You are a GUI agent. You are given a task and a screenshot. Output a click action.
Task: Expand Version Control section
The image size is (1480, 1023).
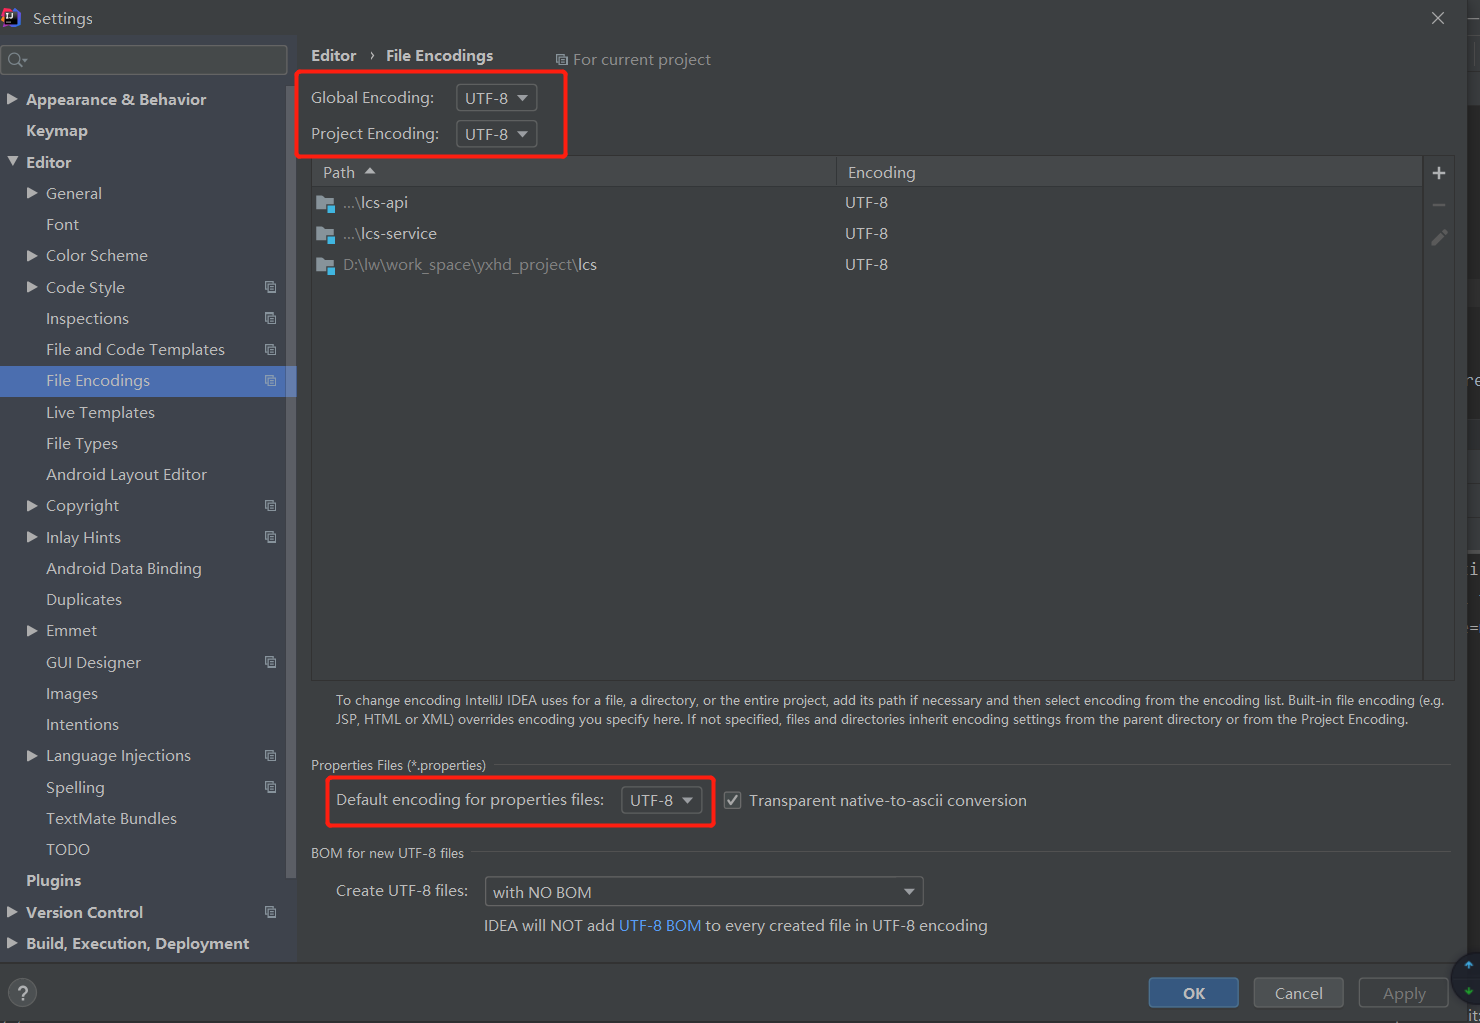12,912
